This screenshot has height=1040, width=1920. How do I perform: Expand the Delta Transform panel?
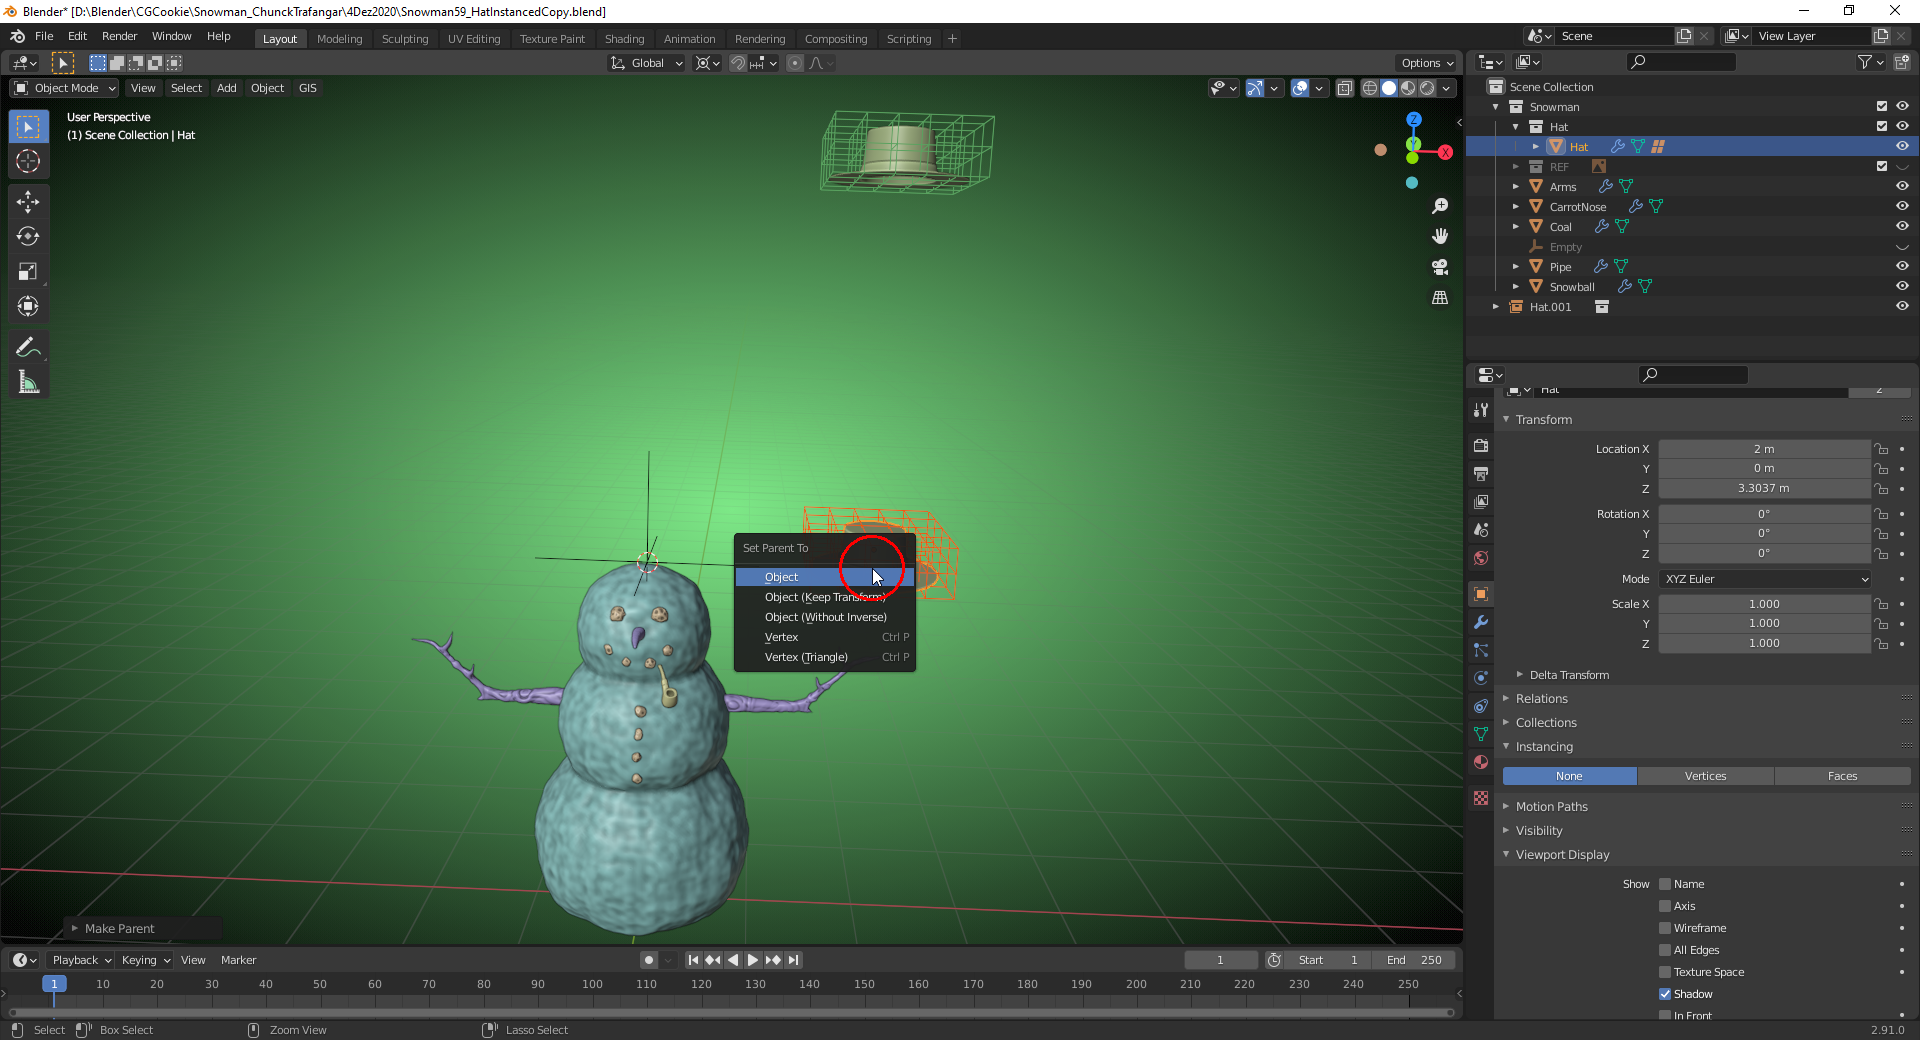click(1569, 675)
